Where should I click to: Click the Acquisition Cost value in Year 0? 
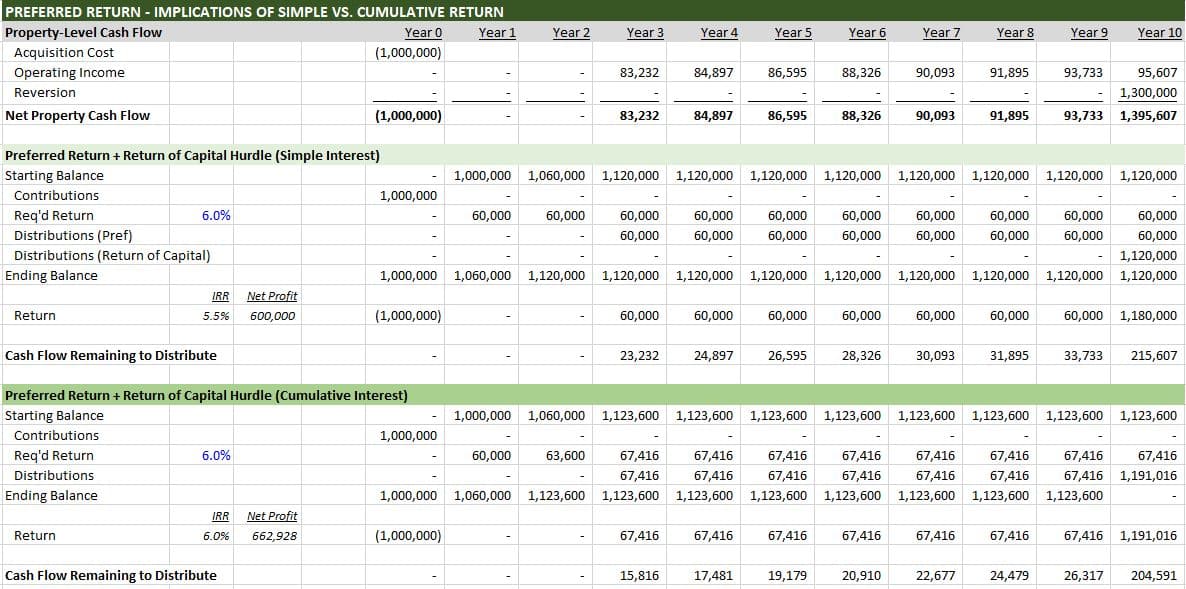point(408,53)
